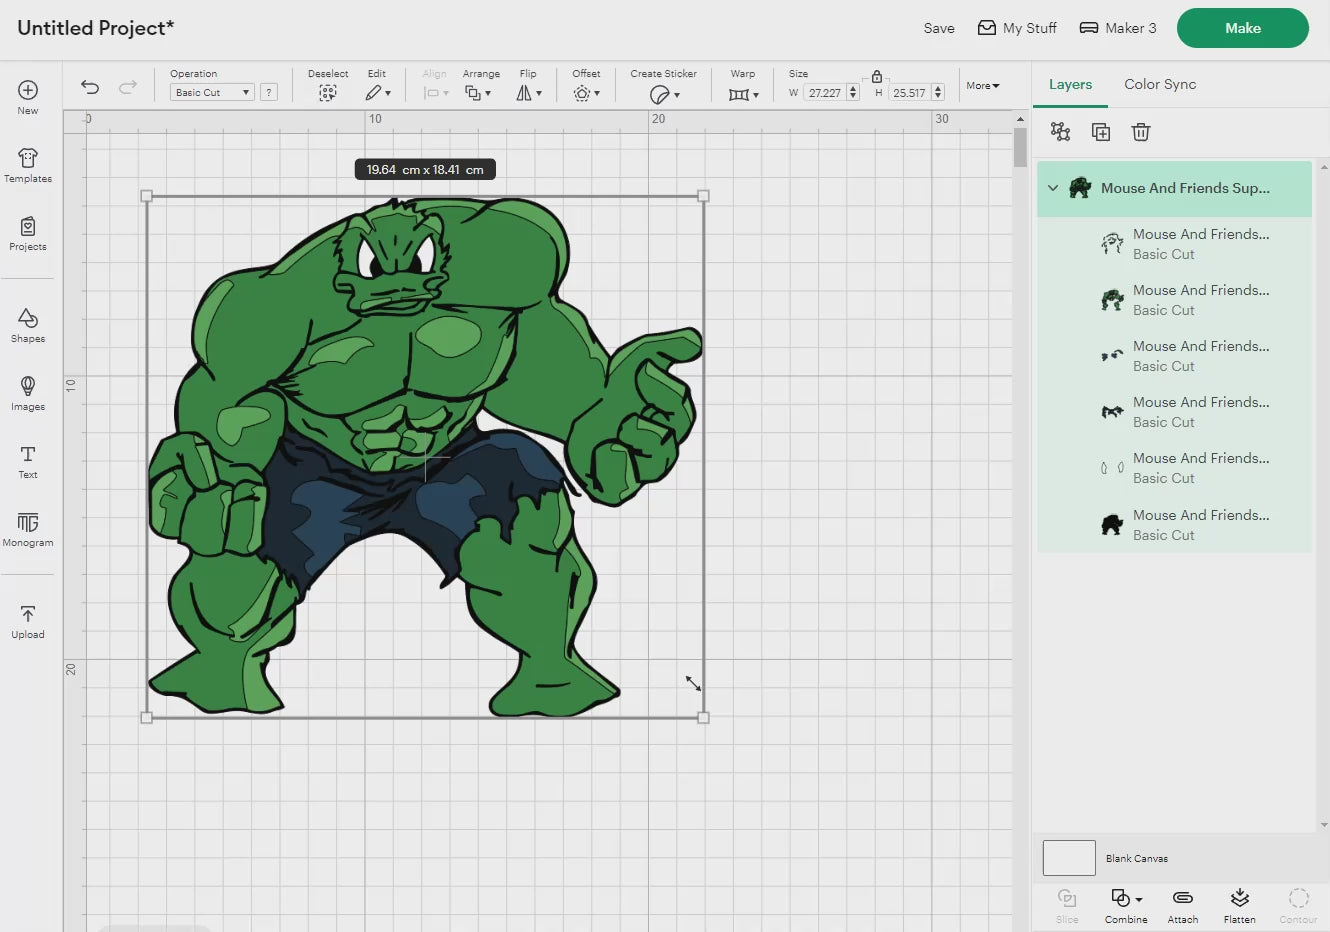Select the fifth Basic Cut layer with ovals
Viewport: 1330px width, 932px height.
tap(1174, 468)
